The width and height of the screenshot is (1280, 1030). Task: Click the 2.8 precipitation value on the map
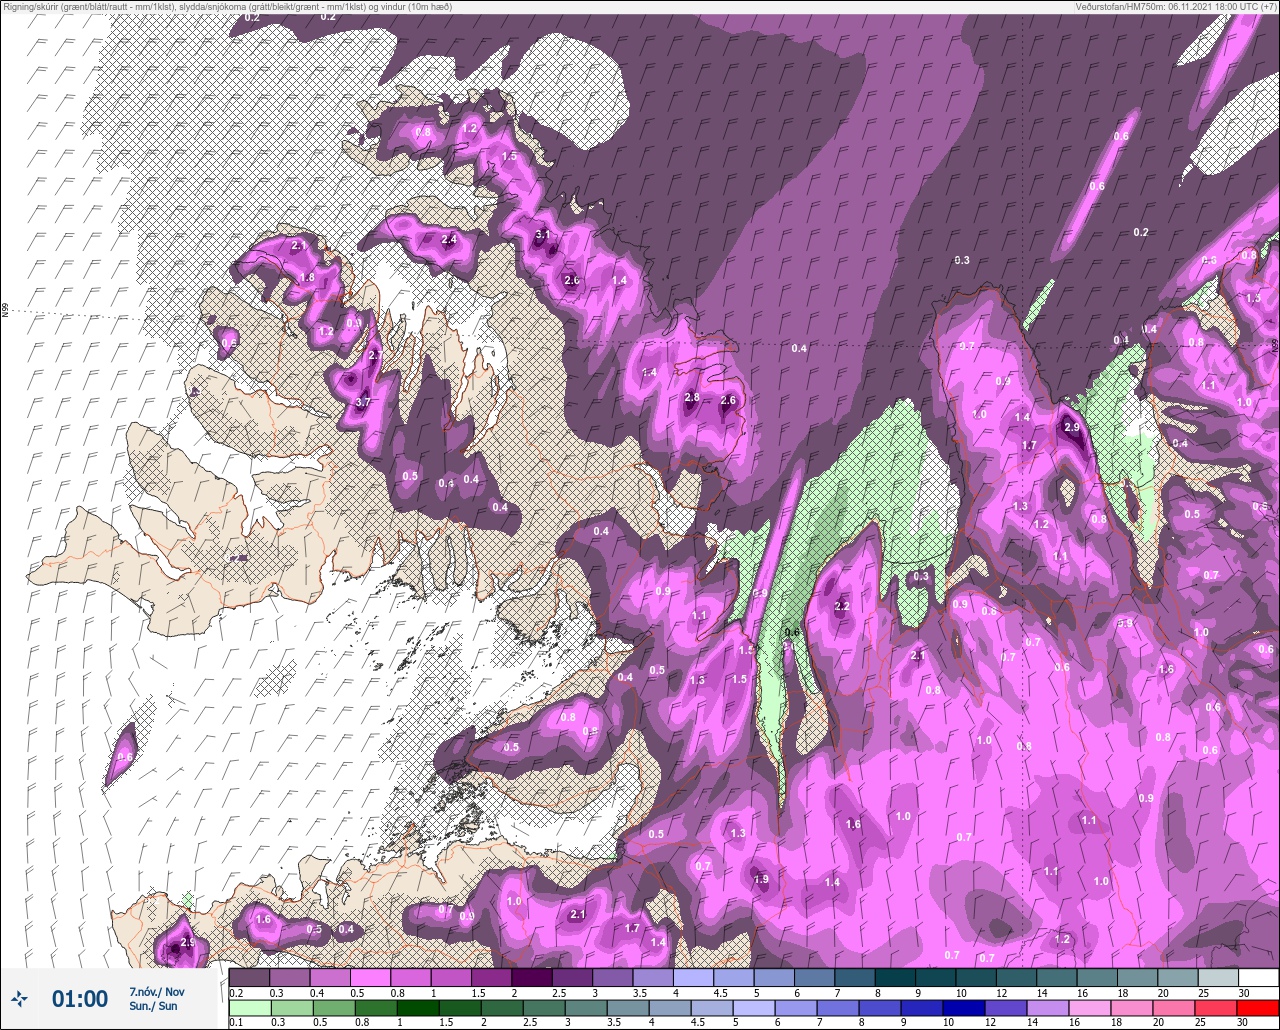pyautogui.click(x=692, y=397)
